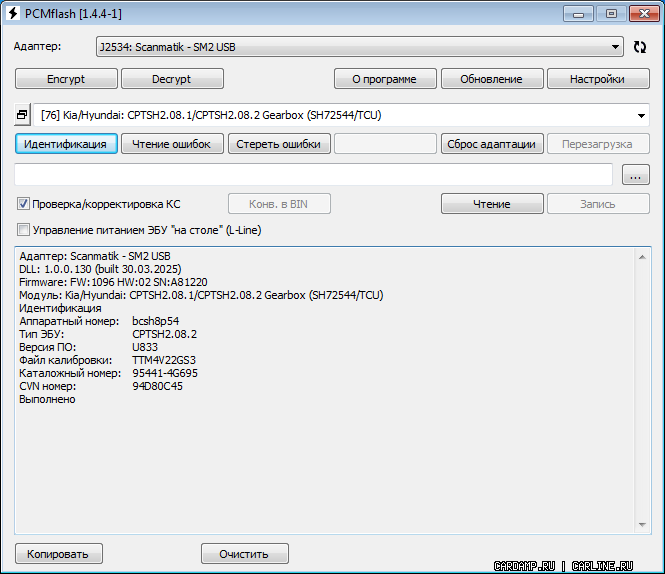Click the log scrollbar up arrow

642,257
